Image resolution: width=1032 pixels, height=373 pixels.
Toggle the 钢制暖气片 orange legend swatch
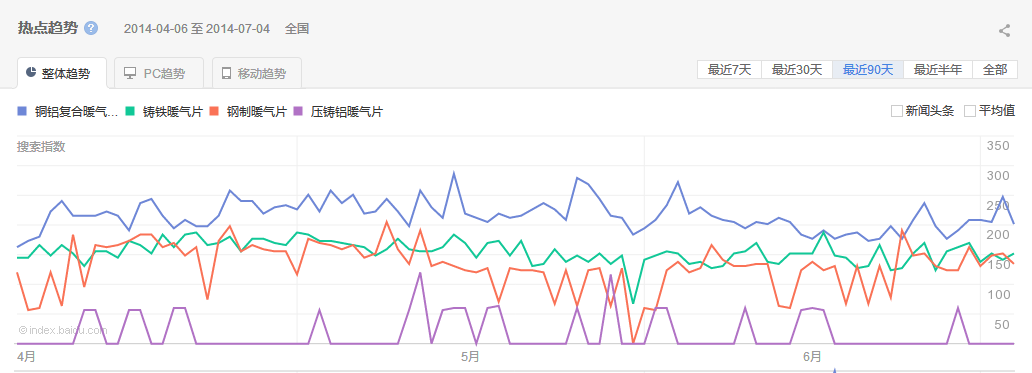click(215, 111)
